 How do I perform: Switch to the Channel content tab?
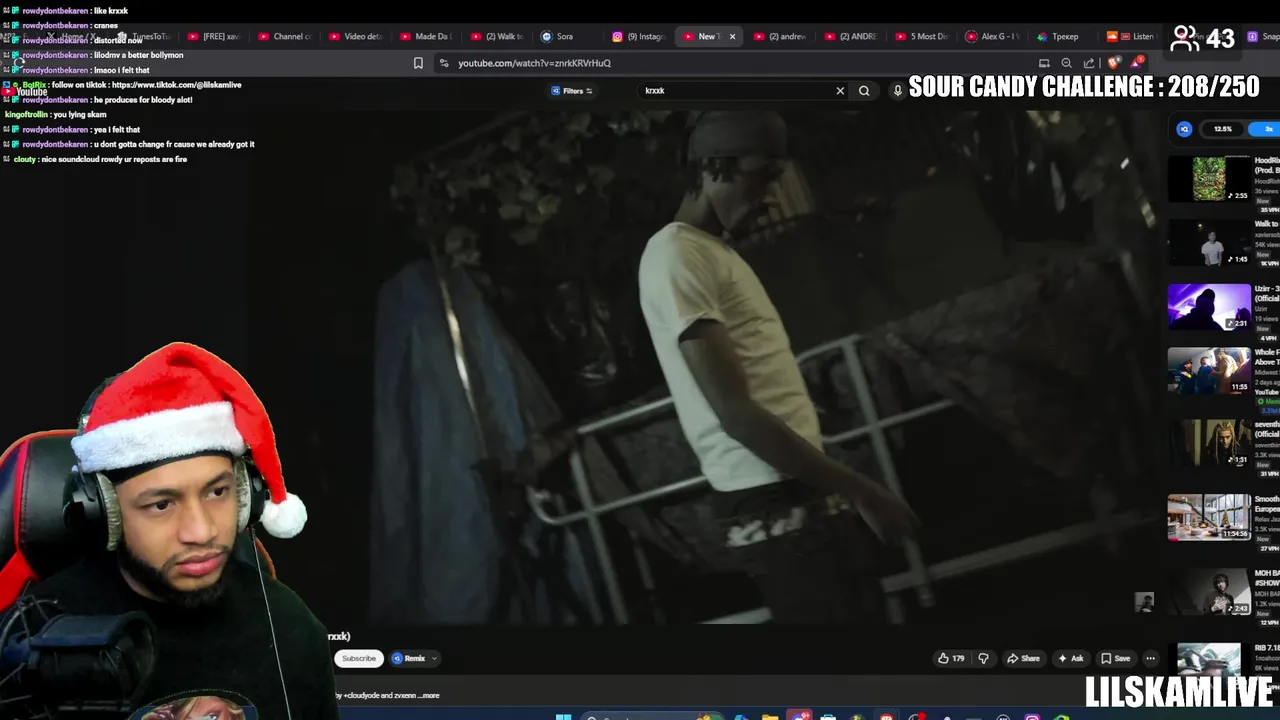point(284,37)
